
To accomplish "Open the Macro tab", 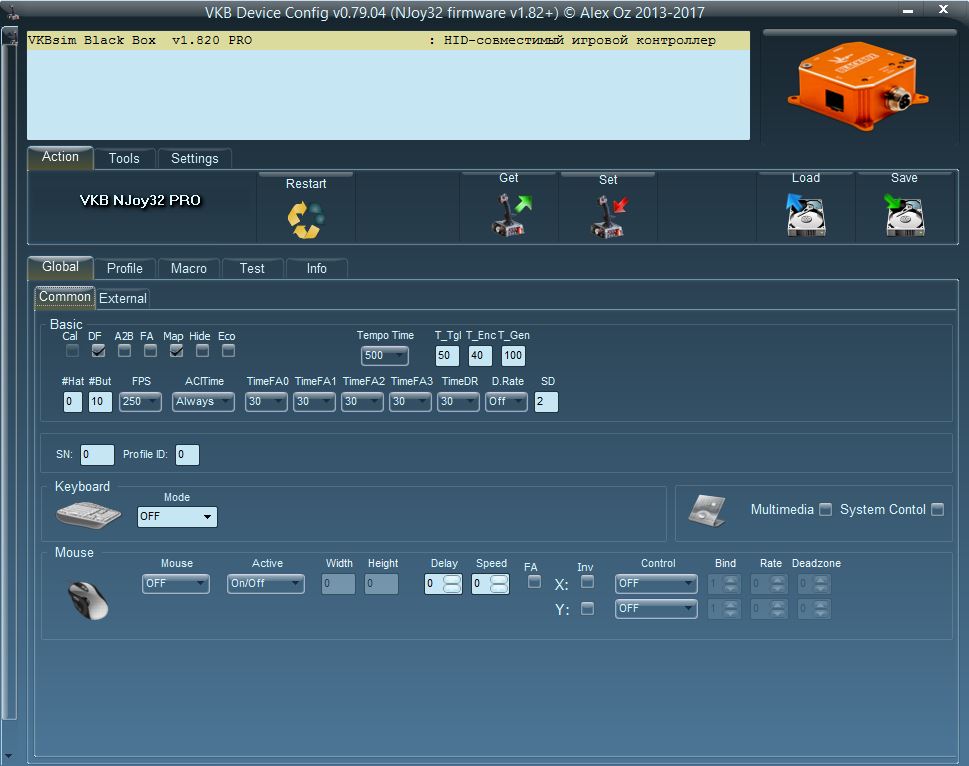I will click(x=188, y=269).
